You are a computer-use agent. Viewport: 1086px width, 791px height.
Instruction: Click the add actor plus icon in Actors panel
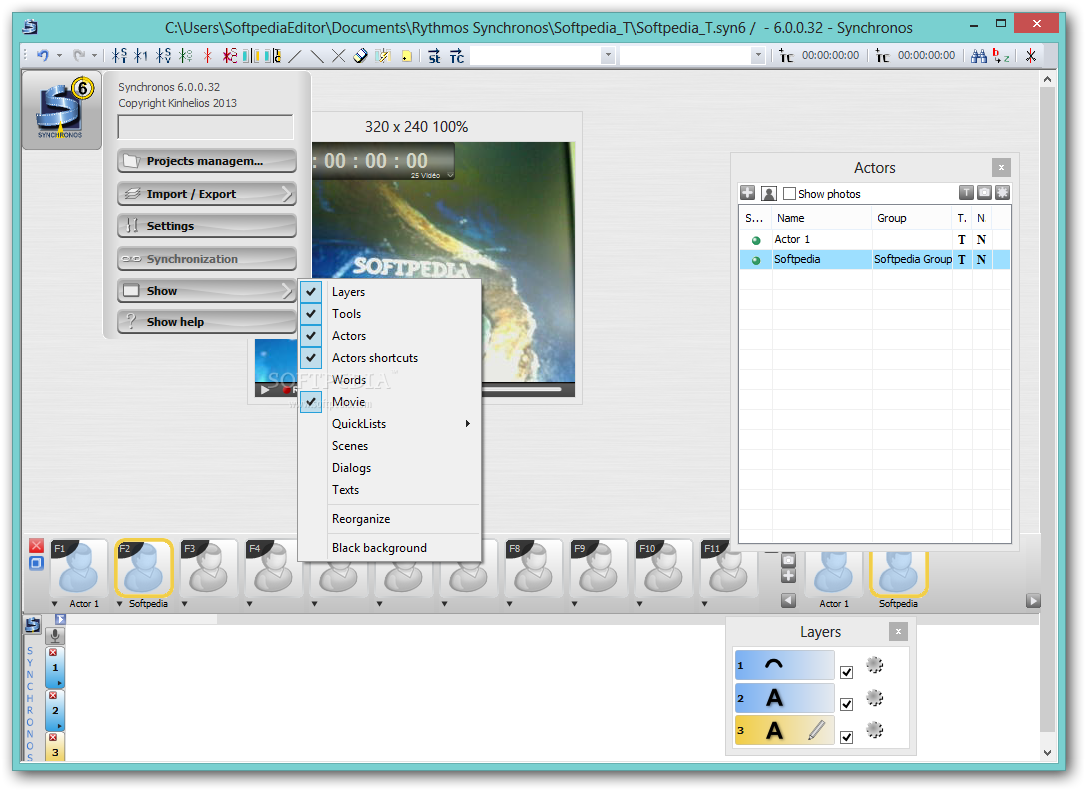[747, 193]
